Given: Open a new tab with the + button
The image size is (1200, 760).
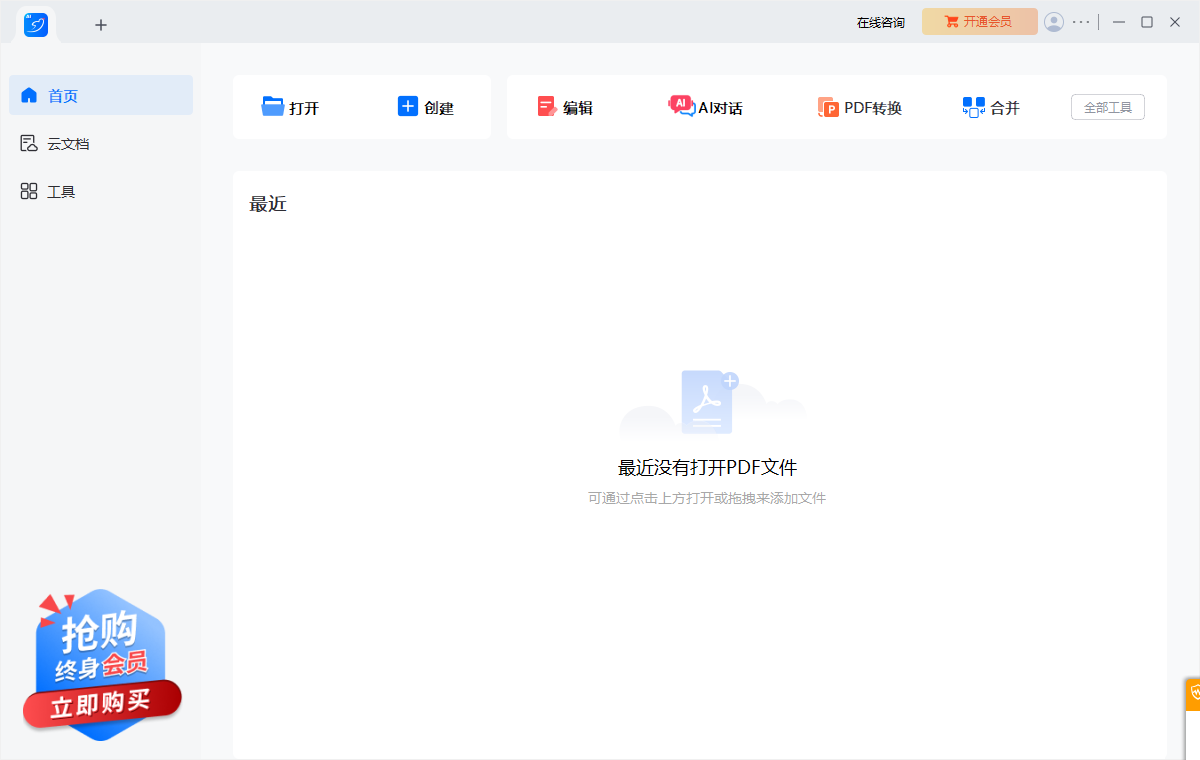Looking at the screenshot, I should 100,25.
